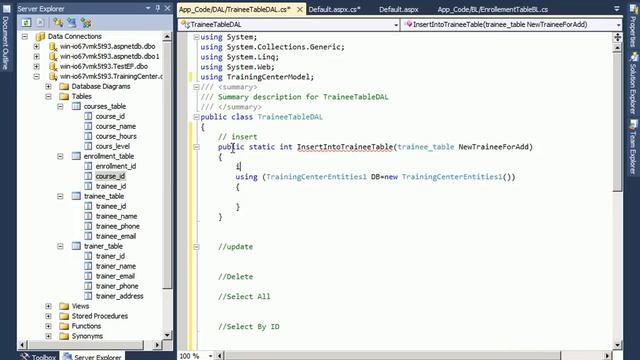640x360 pixels.
Task: Click the Connect to Server toolbar icon
Action: pyautogui.click(x=72, y=22)
